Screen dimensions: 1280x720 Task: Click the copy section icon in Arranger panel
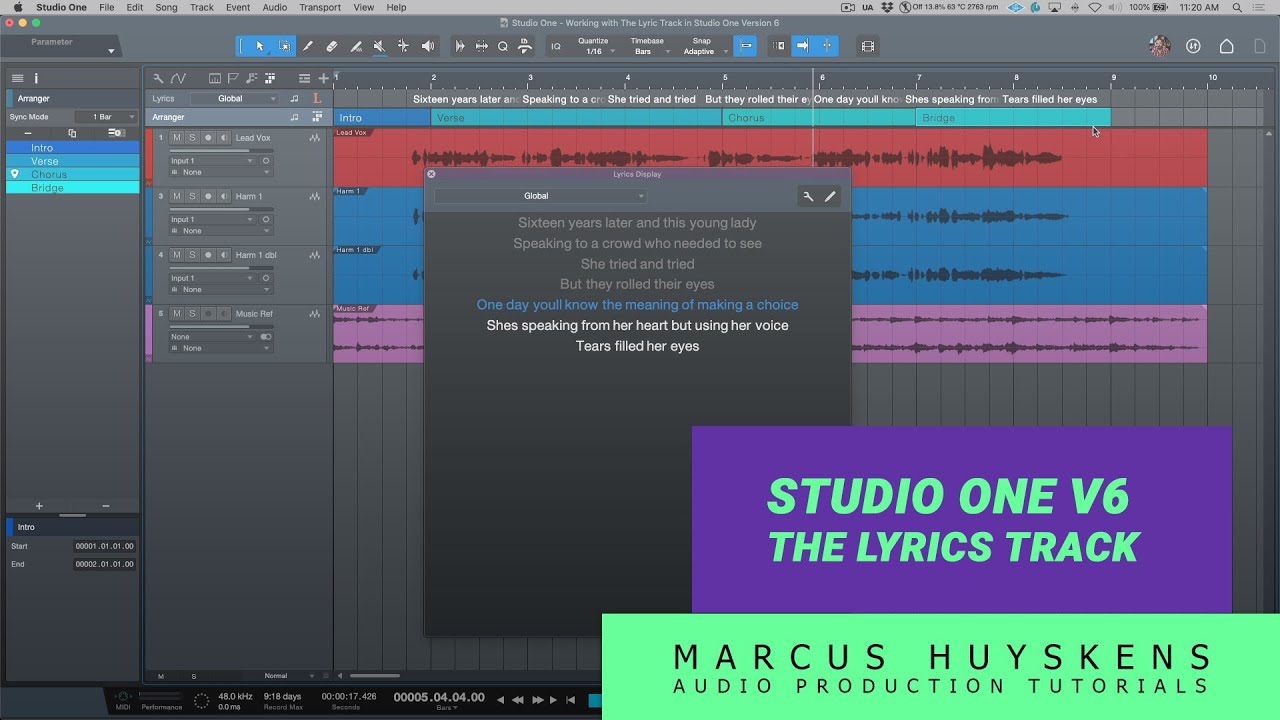click(72, 133)
